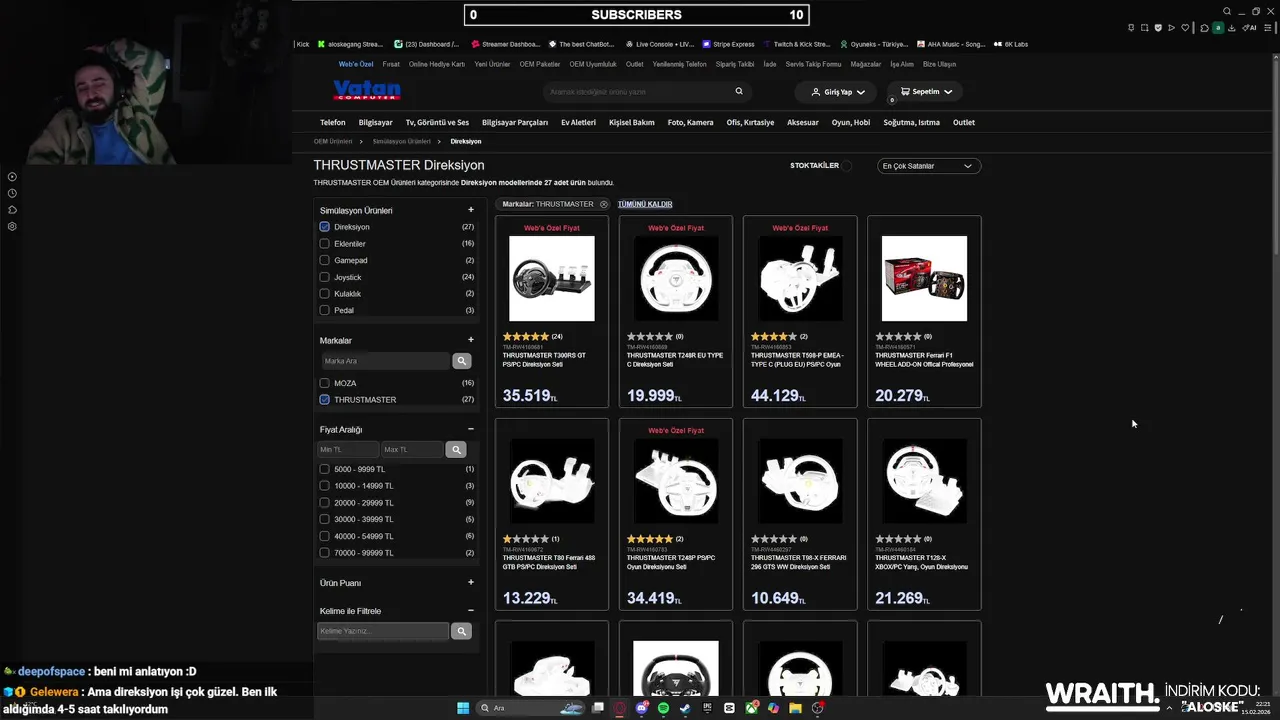Check the Joystick category checkbox
The width and height of the screenshot is (1280, 720).
click(324, 277)
